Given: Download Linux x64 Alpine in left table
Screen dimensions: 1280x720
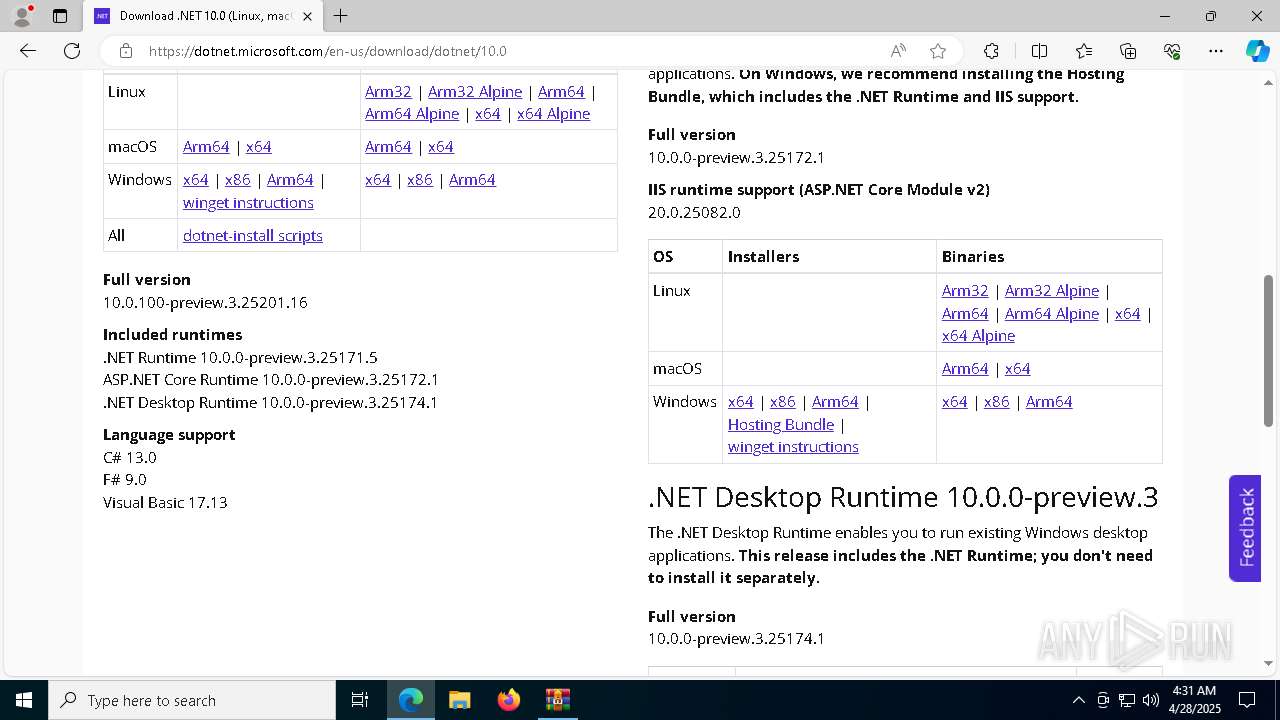Looking at the screenshot, I should tap(554, 114).
